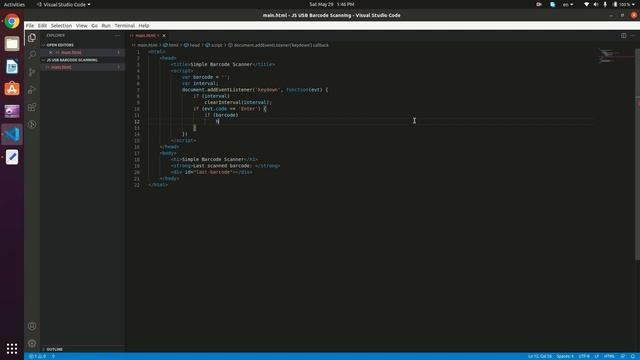The image size is (640, 360).
Task: Open the Terminal menu
Action: pyautogui.click(x=124, y=25)
